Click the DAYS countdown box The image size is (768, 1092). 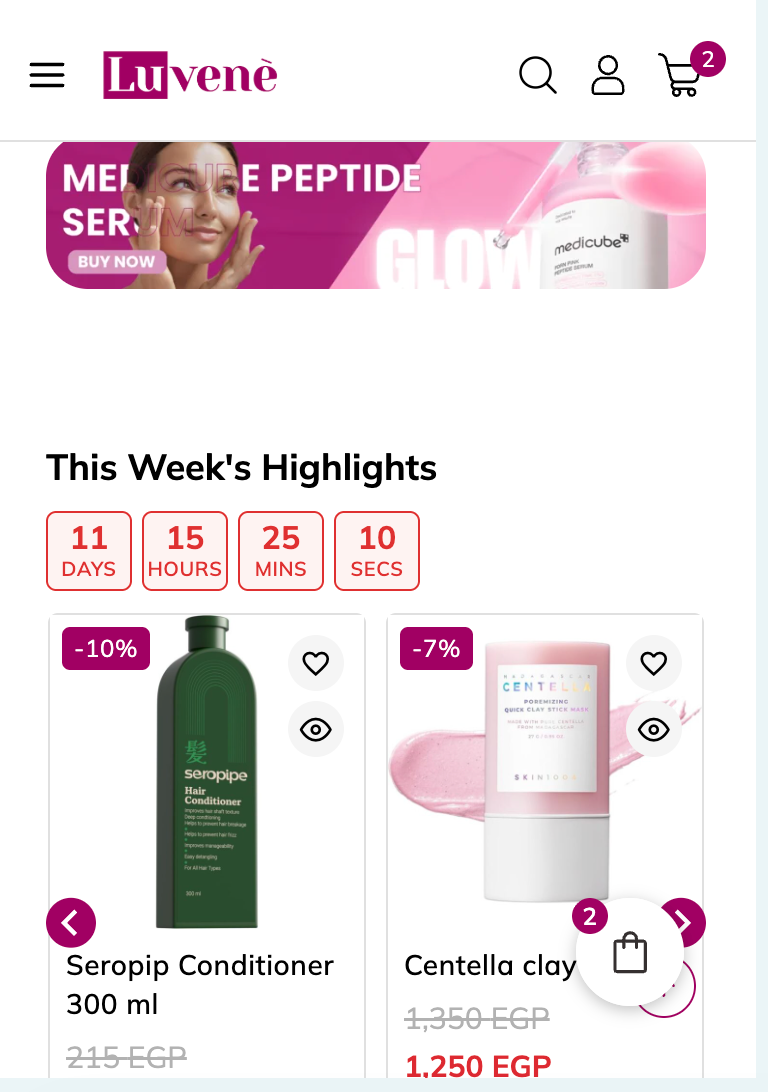point(89,551)
